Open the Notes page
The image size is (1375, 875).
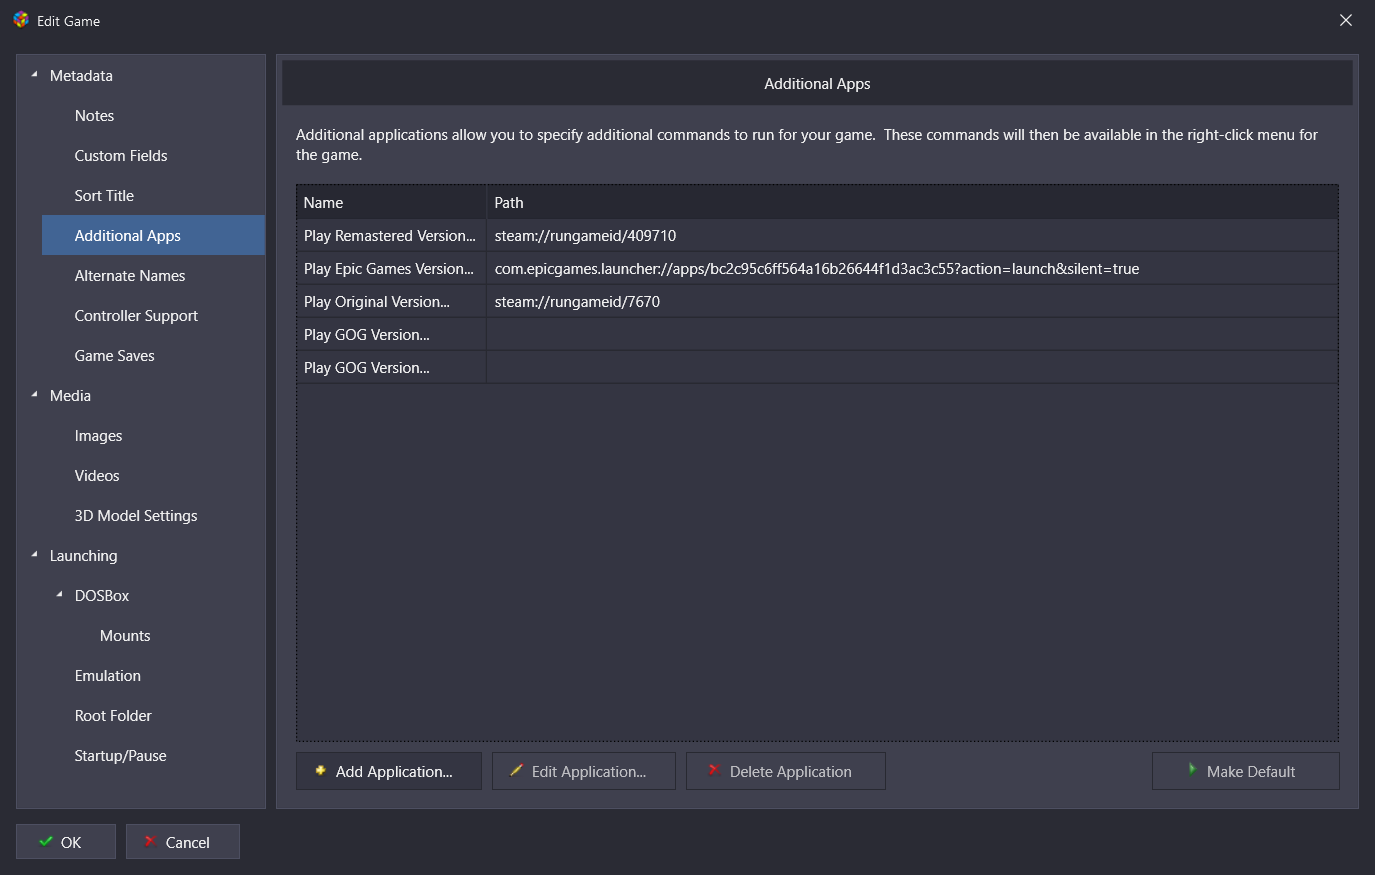point(94,116)
